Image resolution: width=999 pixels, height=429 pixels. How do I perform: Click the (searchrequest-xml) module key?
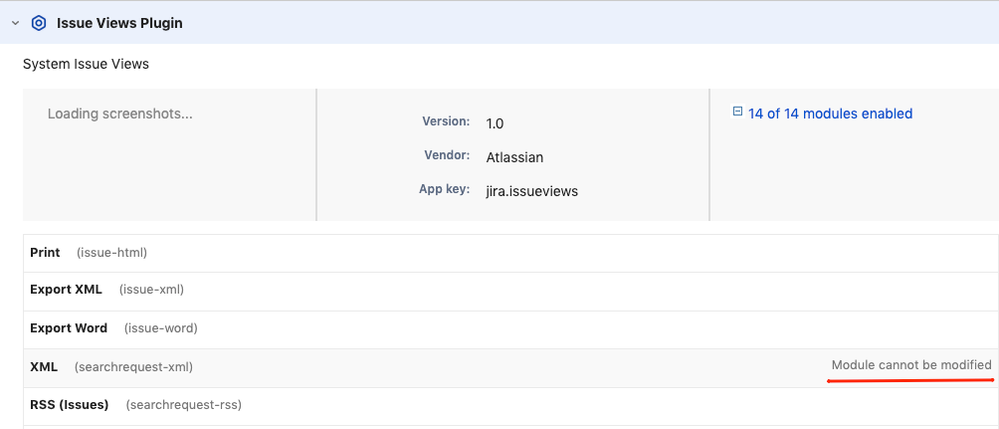pyautogui.click(x=133, y=368)
